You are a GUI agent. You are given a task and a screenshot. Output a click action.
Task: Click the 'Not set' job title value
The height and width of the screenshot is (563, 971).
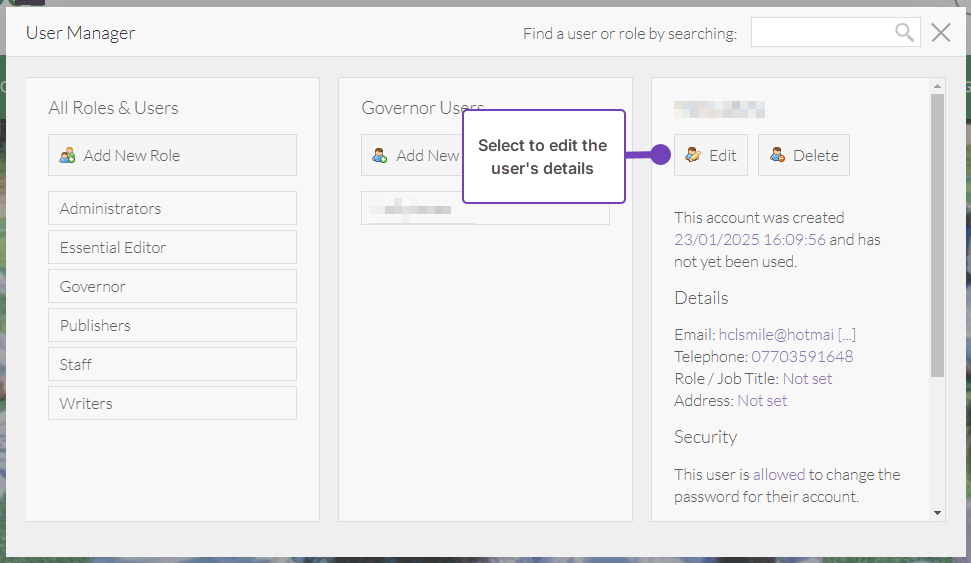[x=807, y=379]
